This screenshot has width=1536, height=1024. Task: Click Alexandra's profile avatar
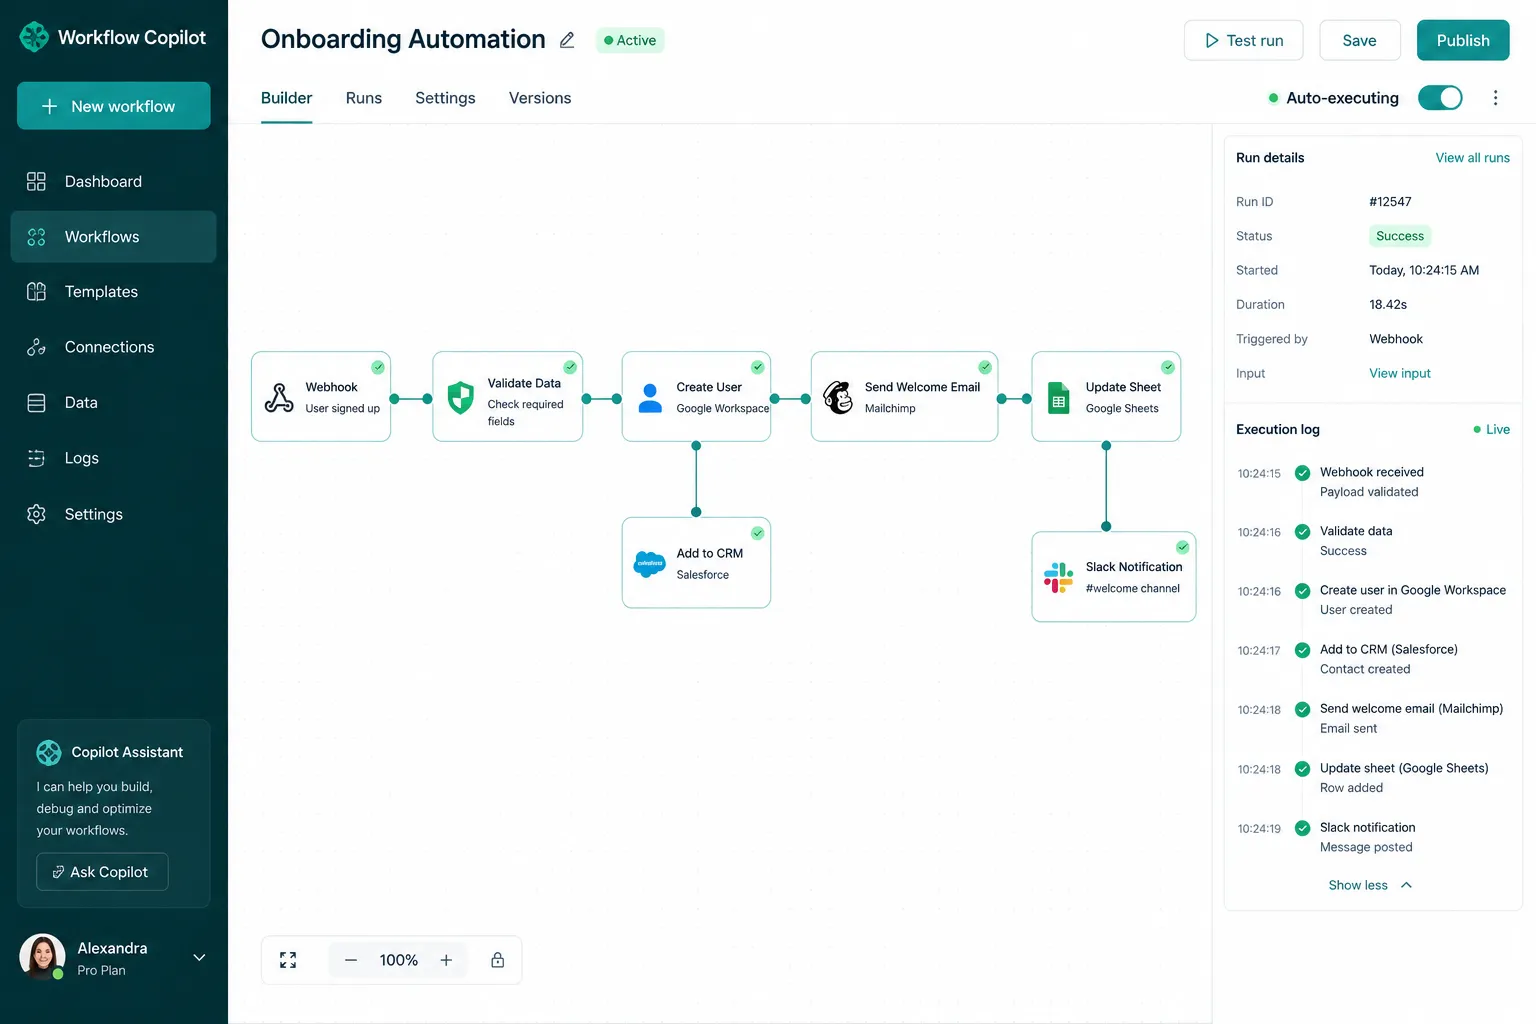[x=42, y=957]
